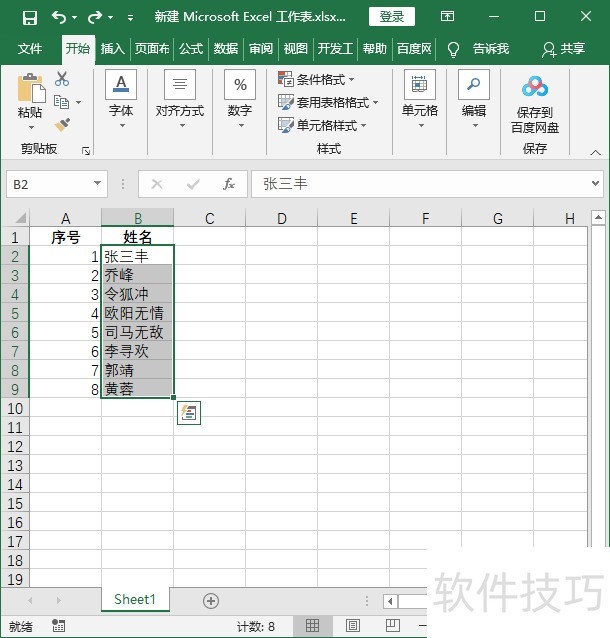The image size is (610, 638).
Task: Open the 编辑 editing group
Action: 474,99
